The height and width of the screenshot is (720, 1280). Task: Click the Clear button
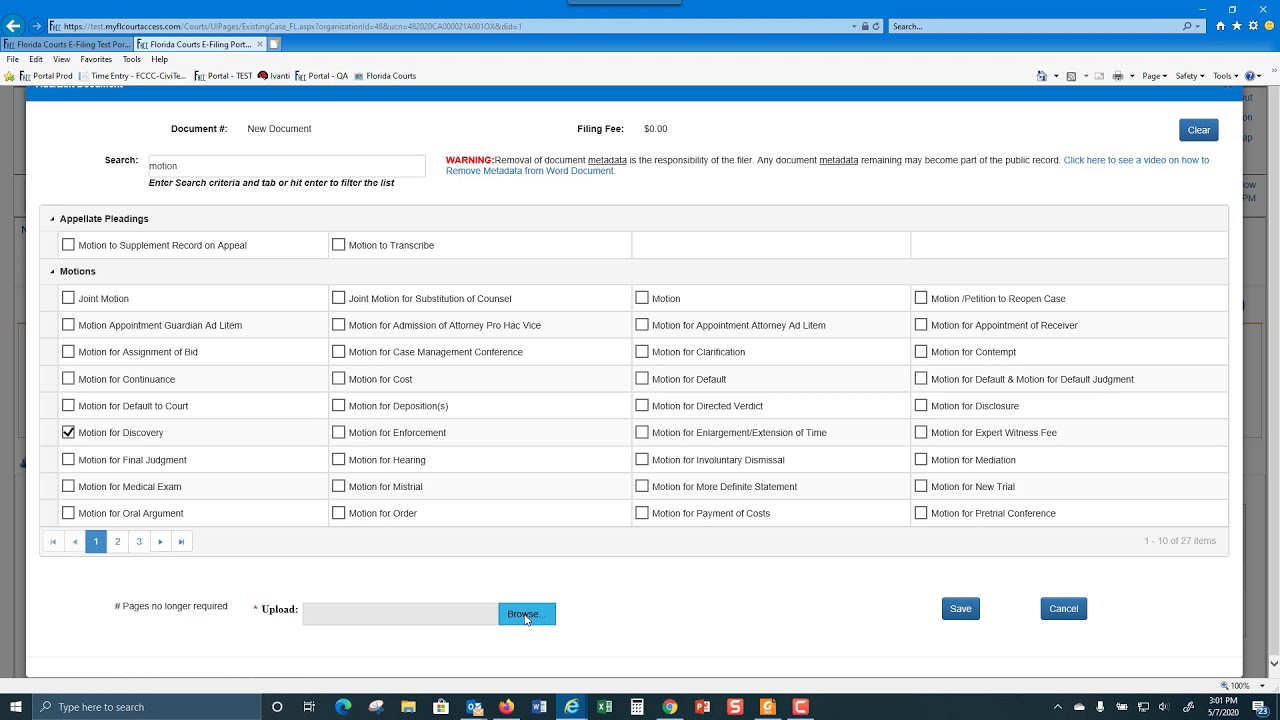[1199, 130]
